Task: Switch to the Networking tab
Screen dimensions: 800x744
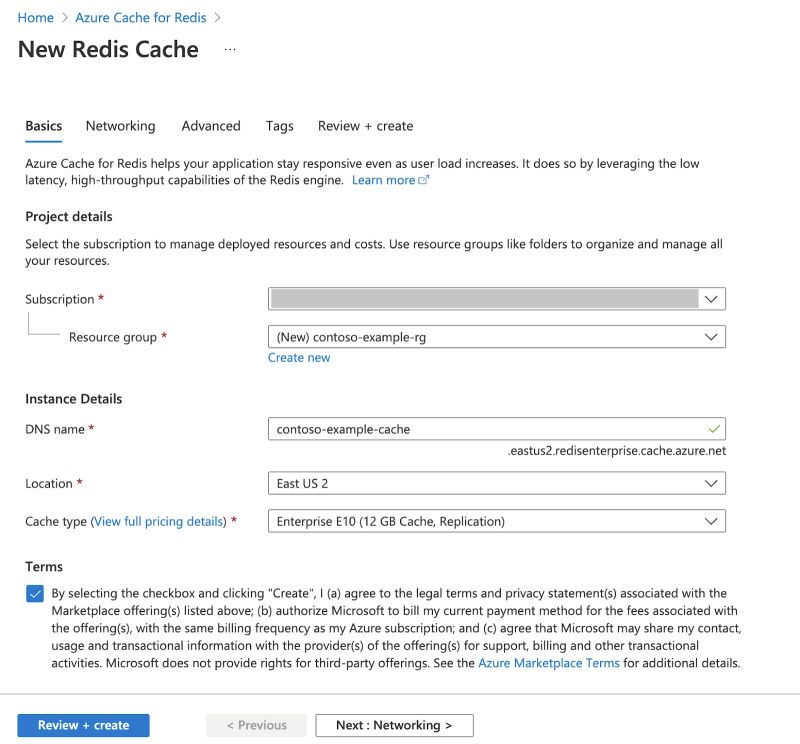Action: point(120,125)
